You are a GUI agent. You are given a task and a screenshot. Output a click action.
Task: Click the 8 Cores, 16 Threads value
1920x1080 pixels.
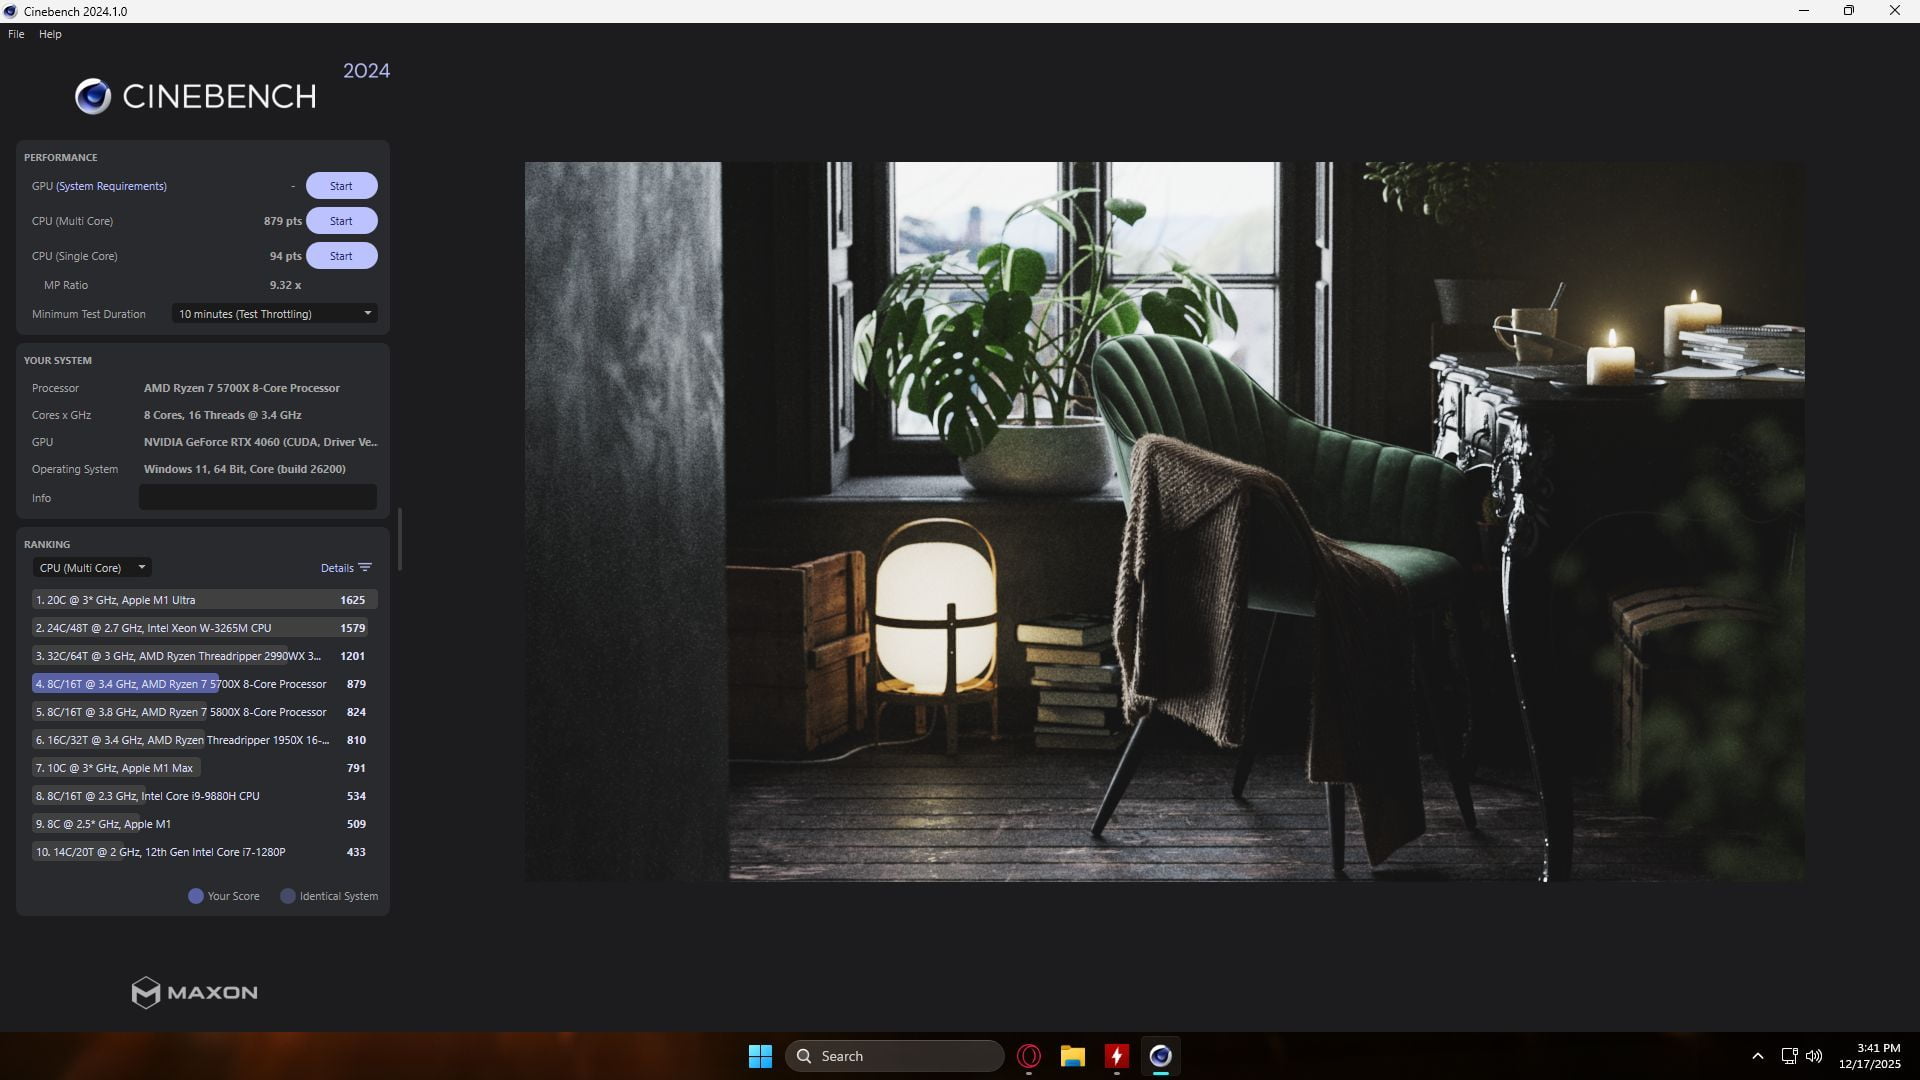point(222,415)
